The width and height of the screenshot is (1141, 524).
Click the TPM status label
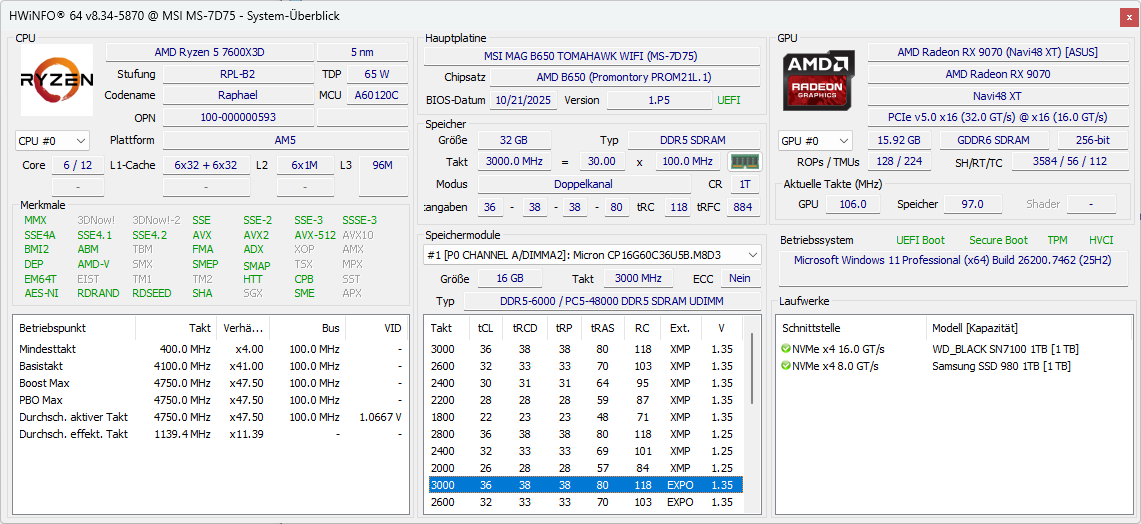1057,240
